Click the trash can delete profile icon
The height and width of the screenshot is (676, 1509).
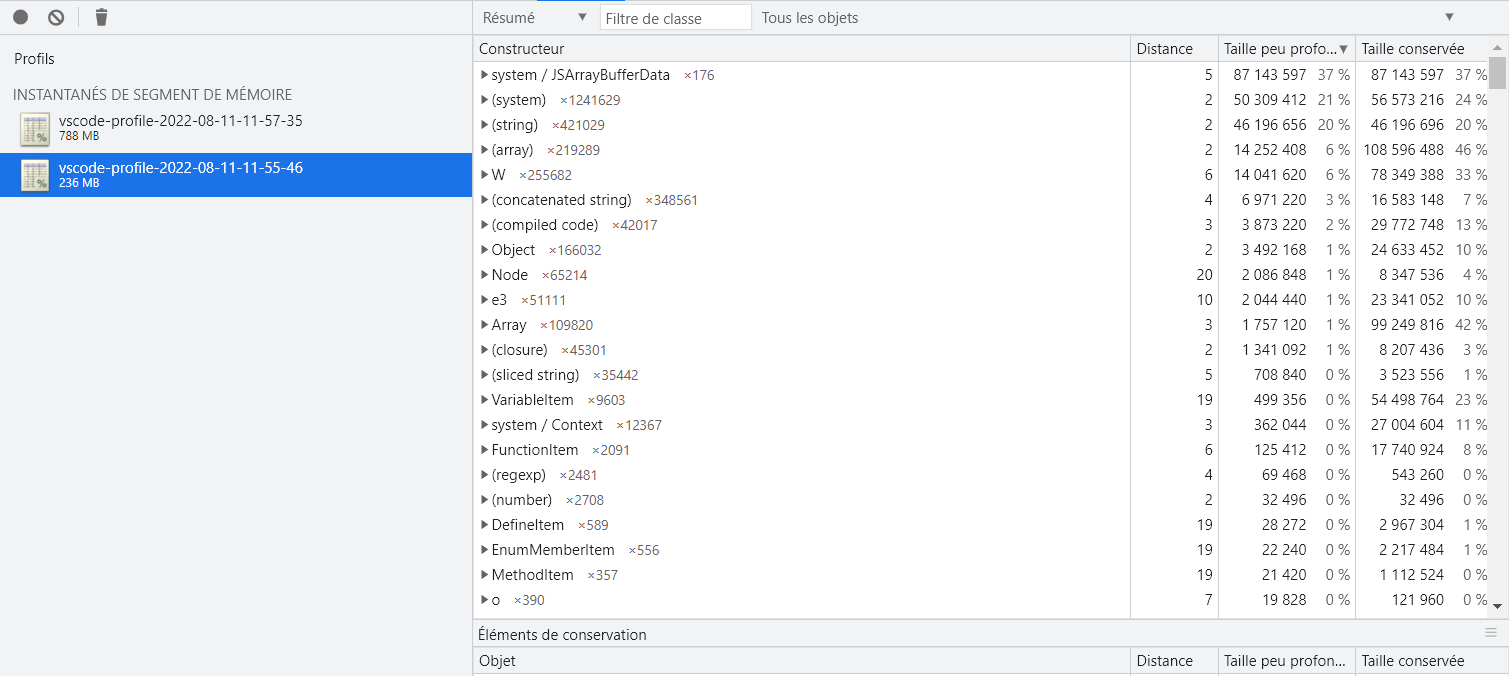point(101,17)
